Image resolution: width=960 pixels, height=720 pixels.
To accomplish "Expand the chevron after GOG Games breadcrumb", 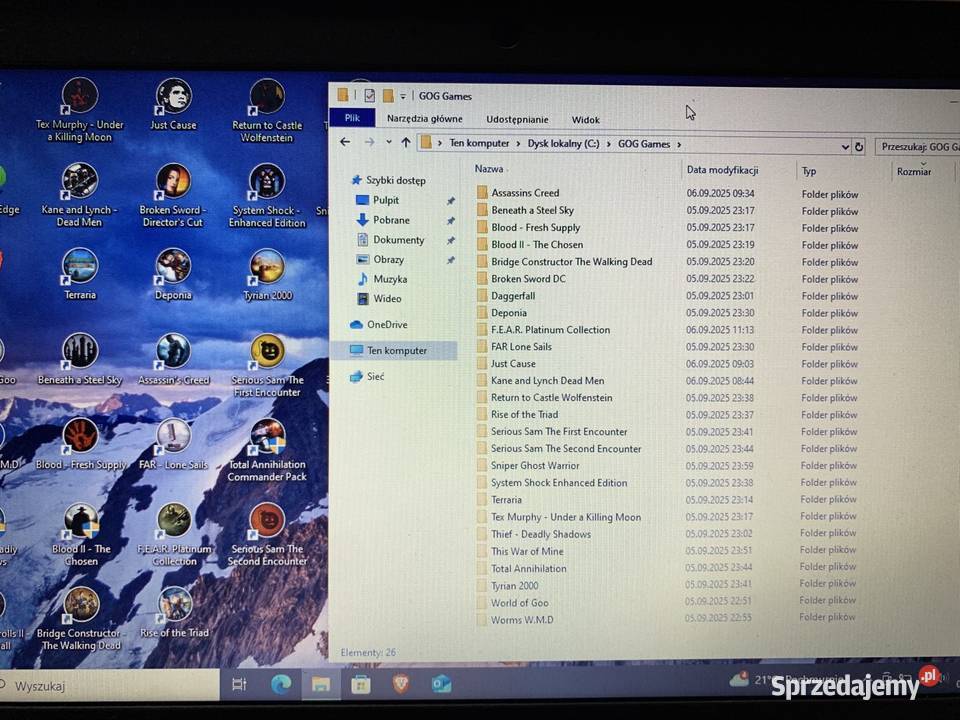I will pyautogui.click(x=678, y=145).
